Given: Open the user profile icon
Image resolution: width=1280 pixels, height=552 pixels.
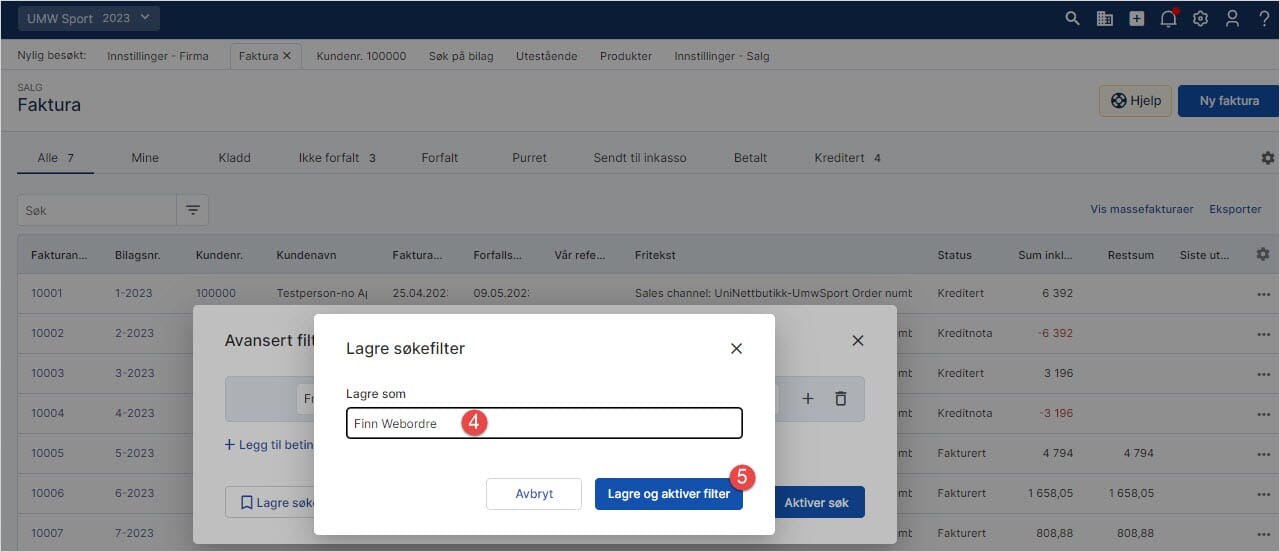Looking at the screenshot, I should point(1232,18).
